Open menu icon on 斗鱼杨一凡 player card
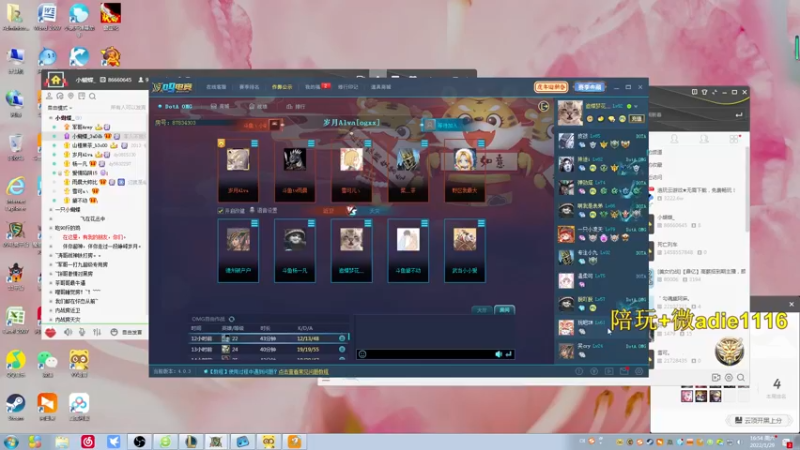 [311, 223]
